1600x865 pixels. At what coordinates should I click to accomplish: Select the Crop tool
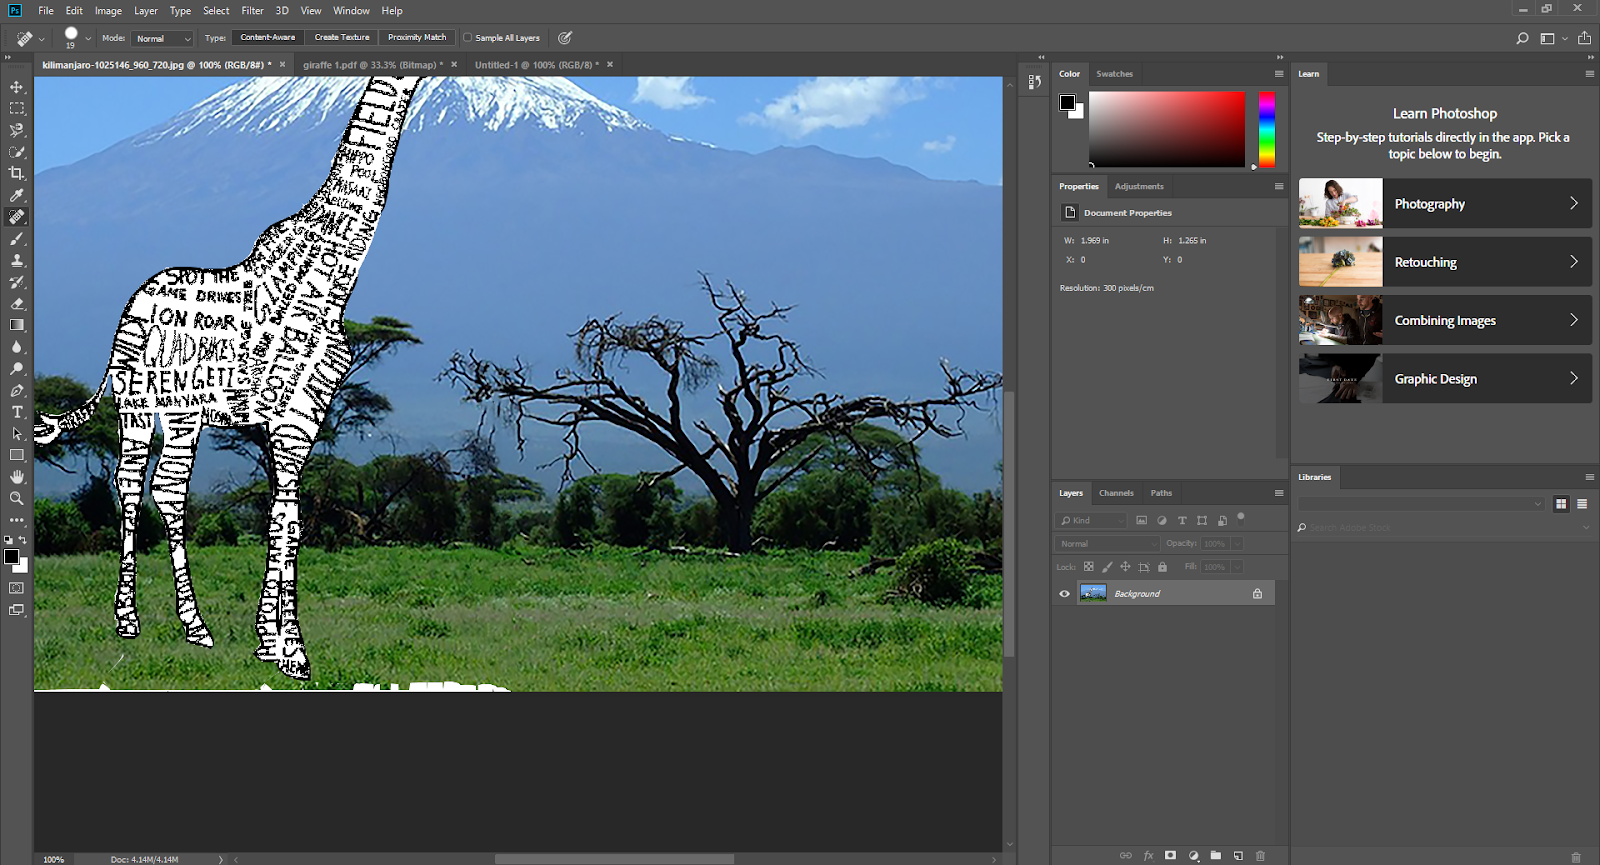click(x=17, y=173)
